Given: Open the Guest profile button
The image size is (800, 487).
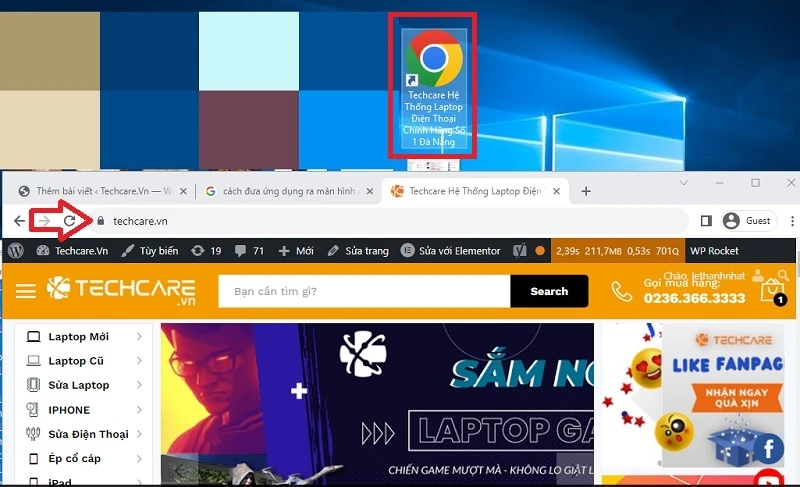Looking at the screenshot, I should 747,221.
